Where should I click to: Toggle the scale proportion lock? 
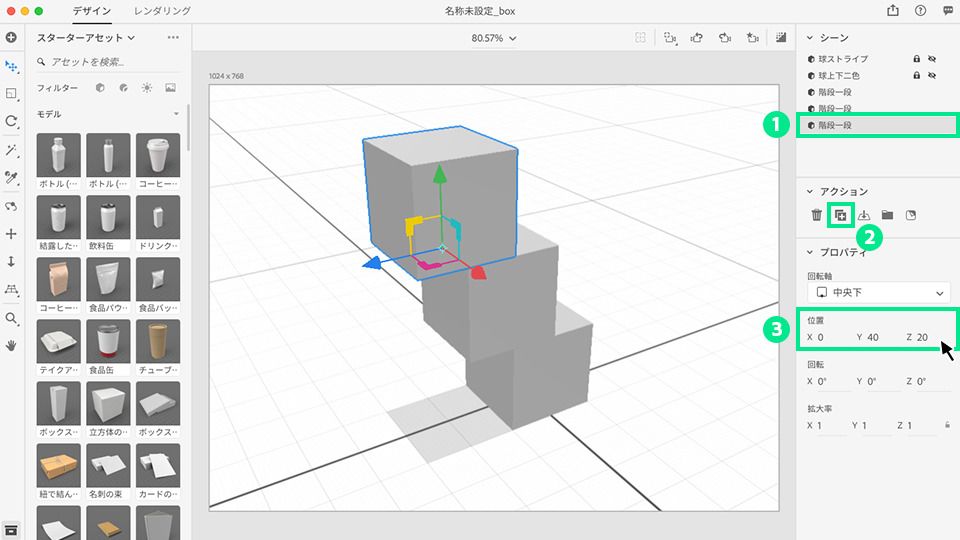tap(947, 426)
